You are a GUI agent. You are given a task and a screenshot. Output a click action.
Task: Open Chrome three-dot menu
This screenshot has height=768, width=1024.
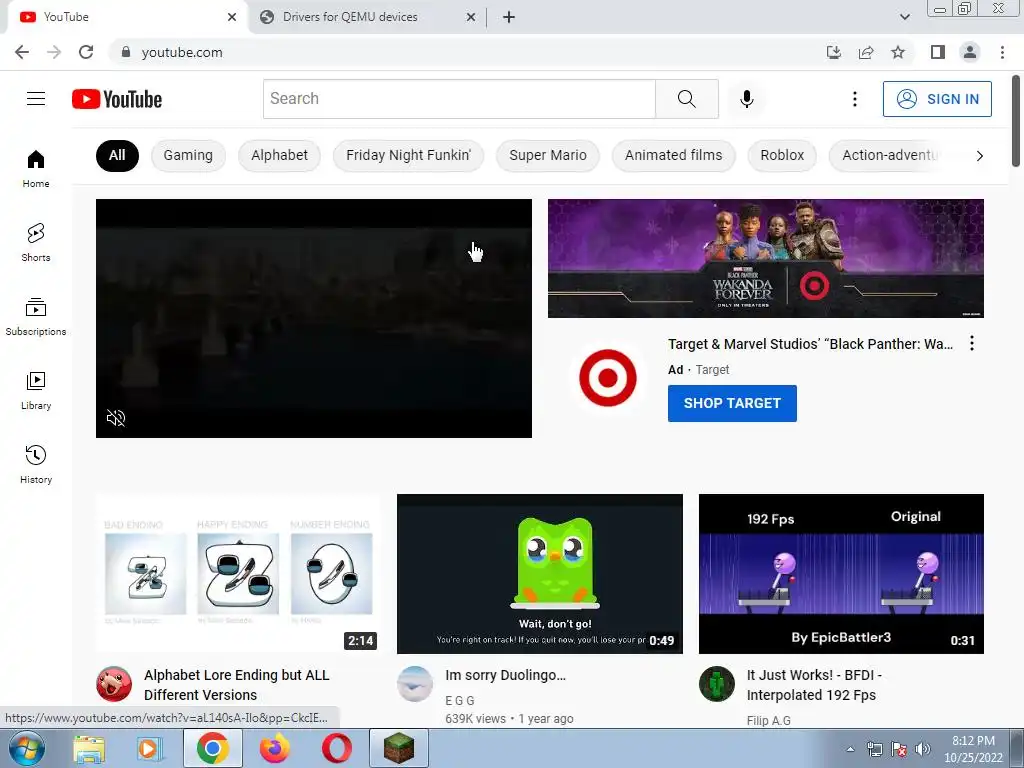tap(1002, 52)
